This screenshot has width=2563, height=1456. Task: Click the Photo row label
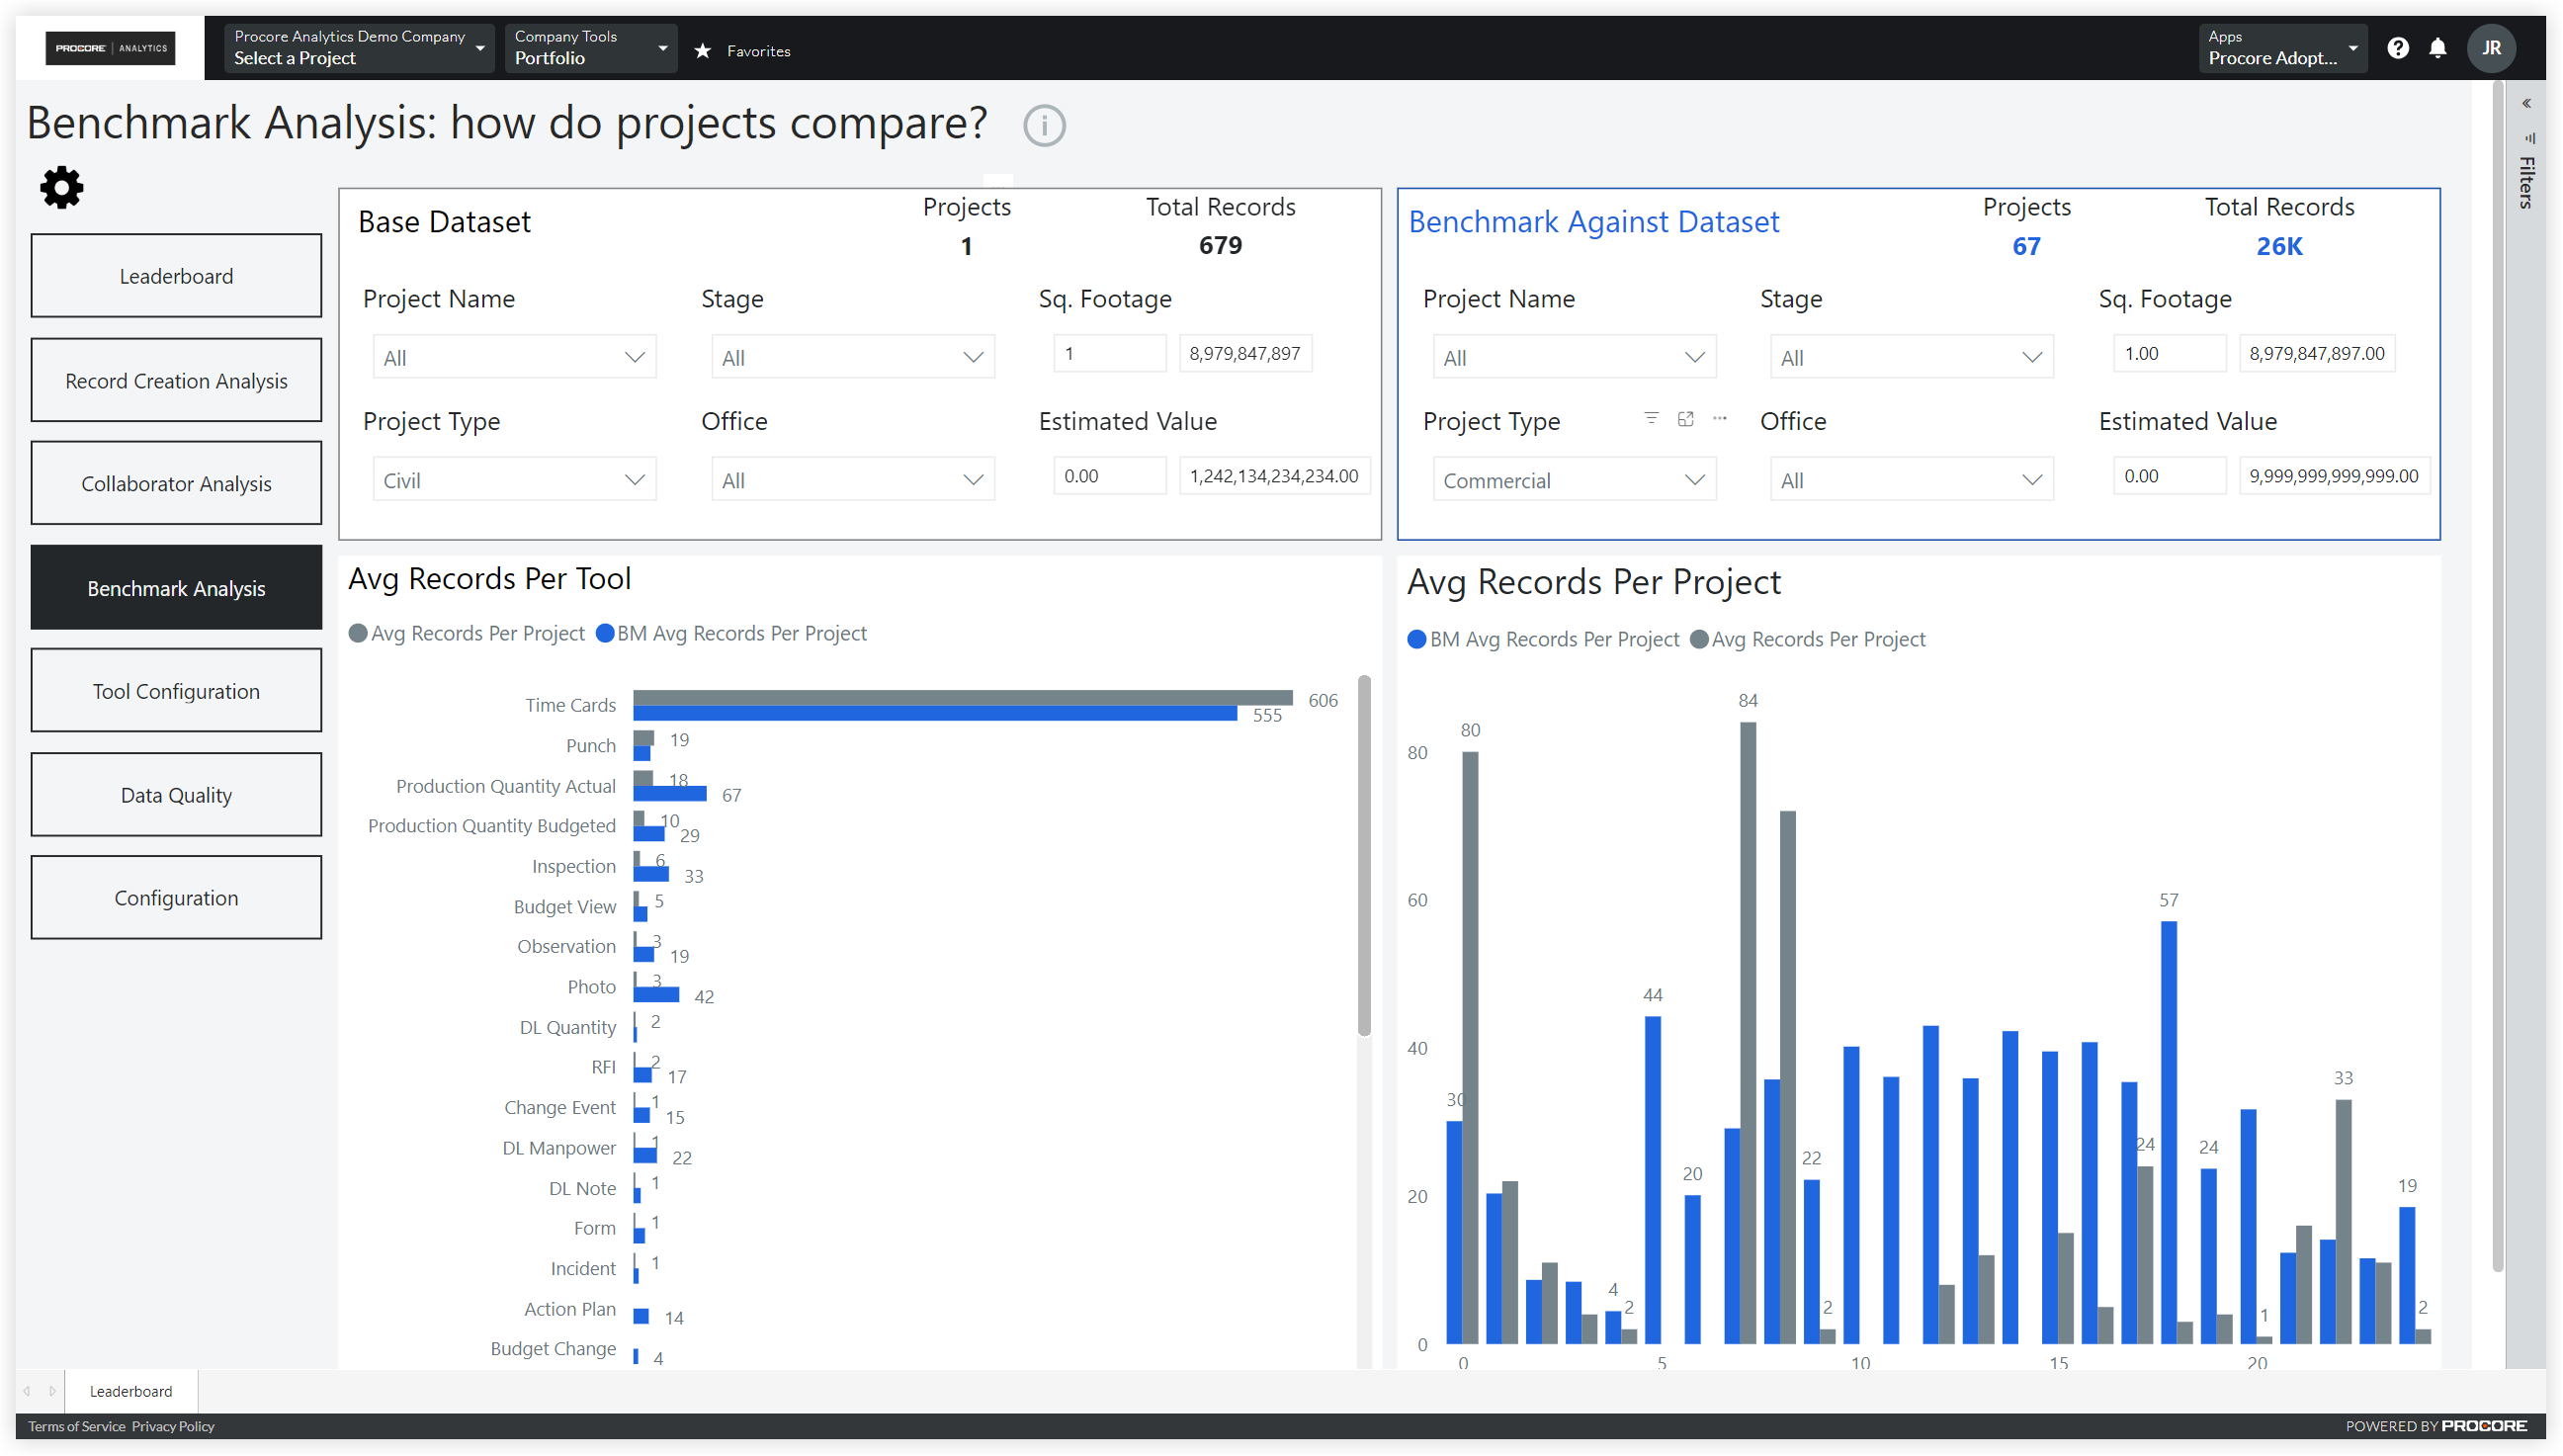coord(591,987)
